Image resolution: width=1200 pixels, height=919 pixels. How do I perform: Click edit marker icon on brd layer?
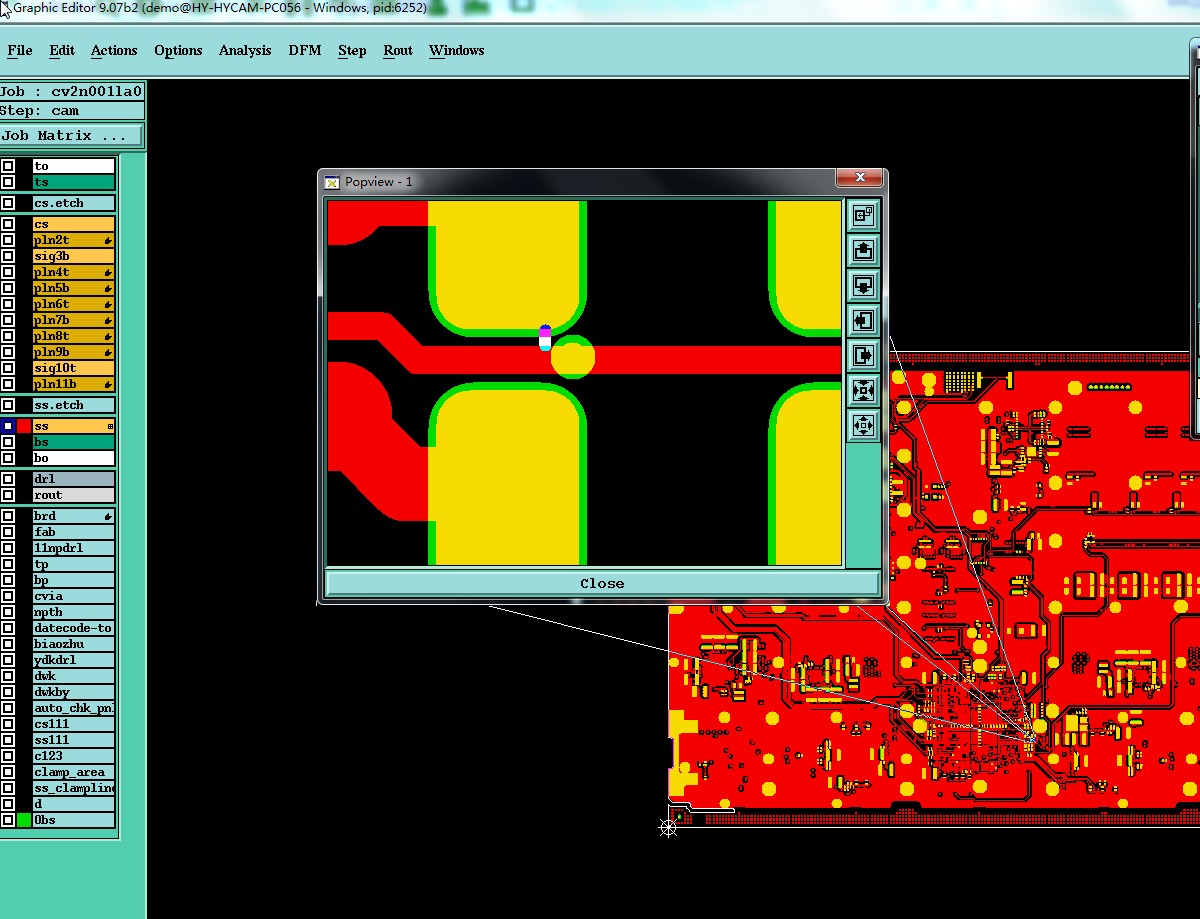[x=108, y=517]
